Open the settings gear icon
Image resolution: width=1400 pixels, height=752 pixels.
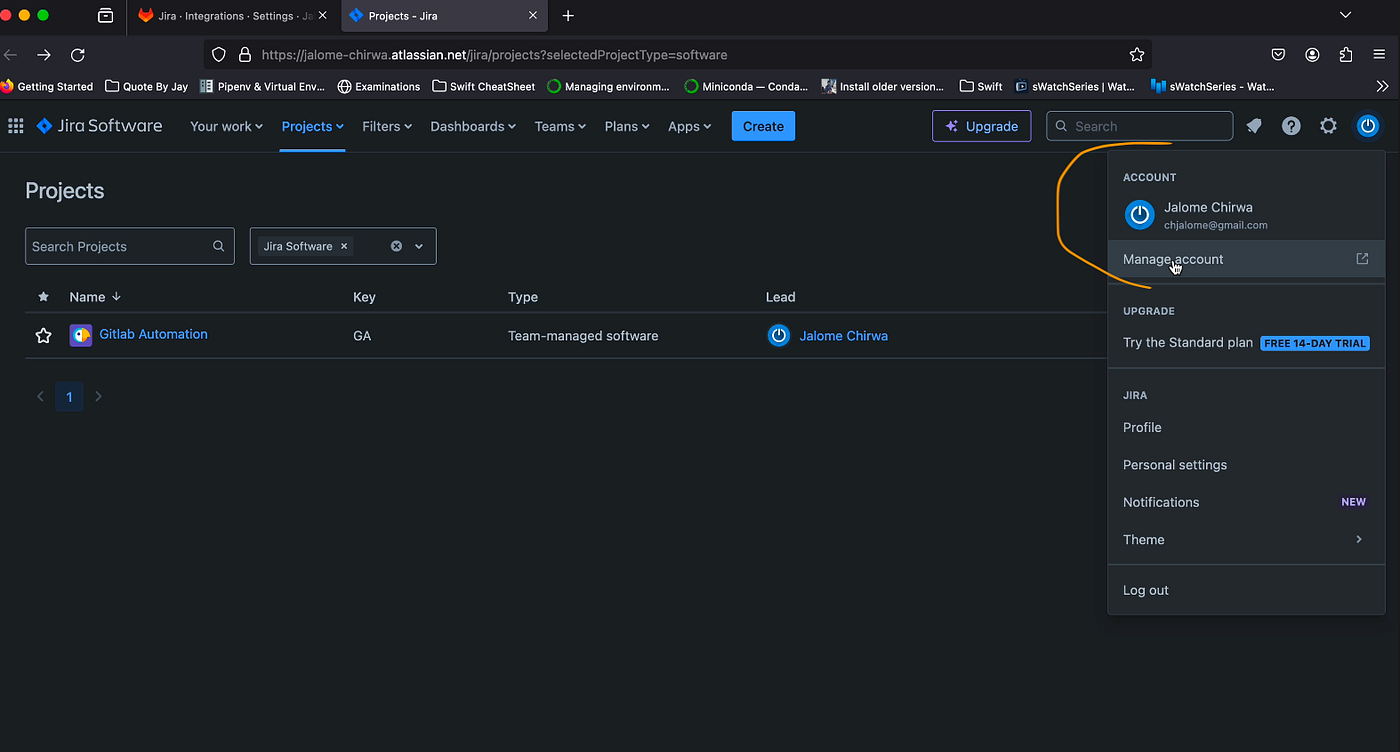pyautogui.click(x=1328, y=126)
